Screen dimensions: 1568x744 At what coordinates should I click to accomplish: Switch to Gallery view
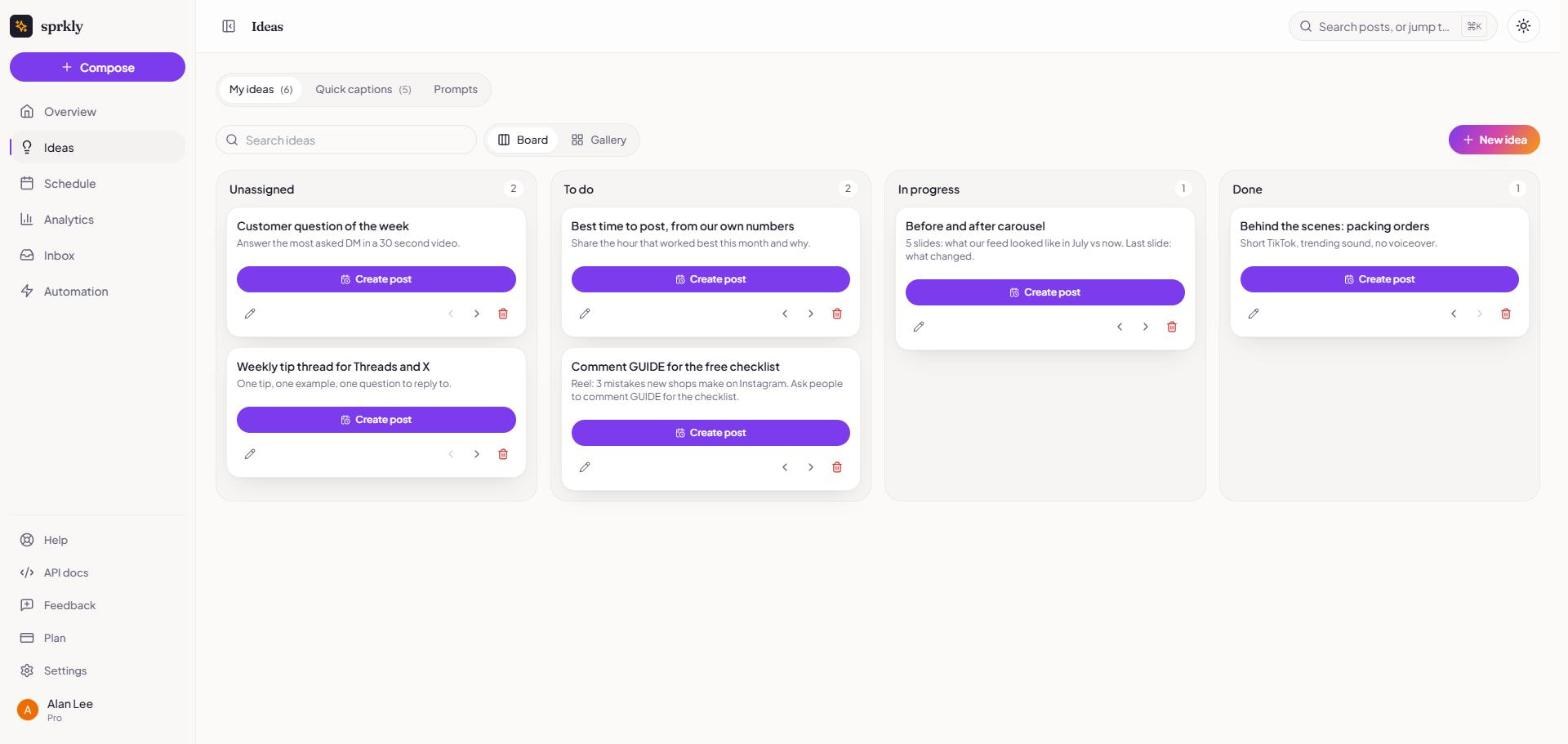pyautogui.click(x=599, y=140)
